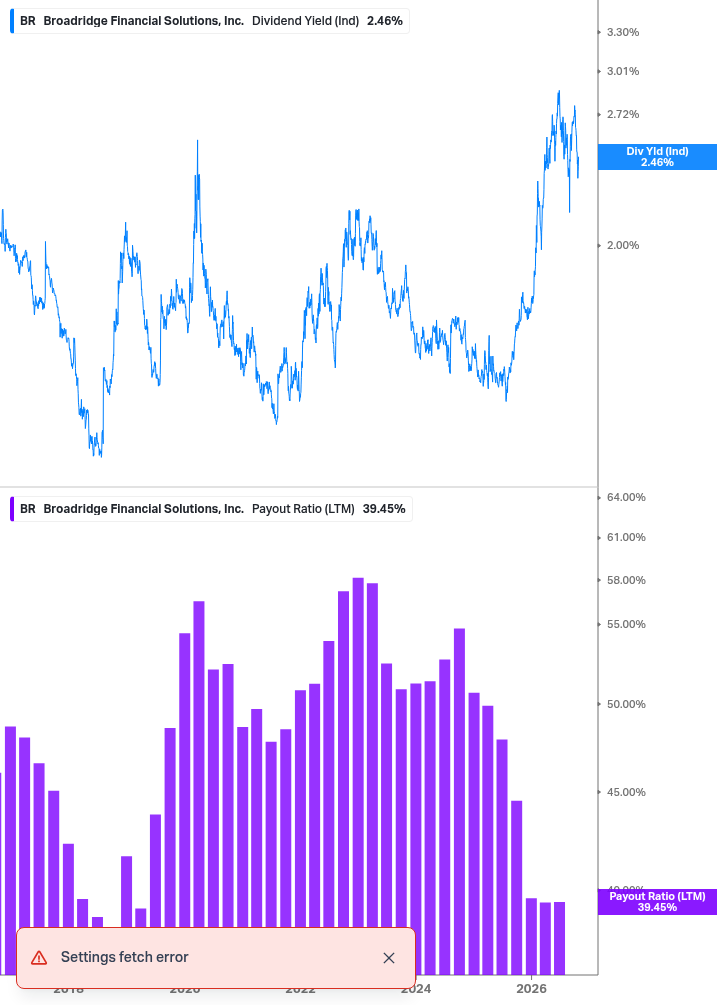717x1005 pixels.
Task: Click the 3.30% label on yield axis
Action: coord(623,32)
